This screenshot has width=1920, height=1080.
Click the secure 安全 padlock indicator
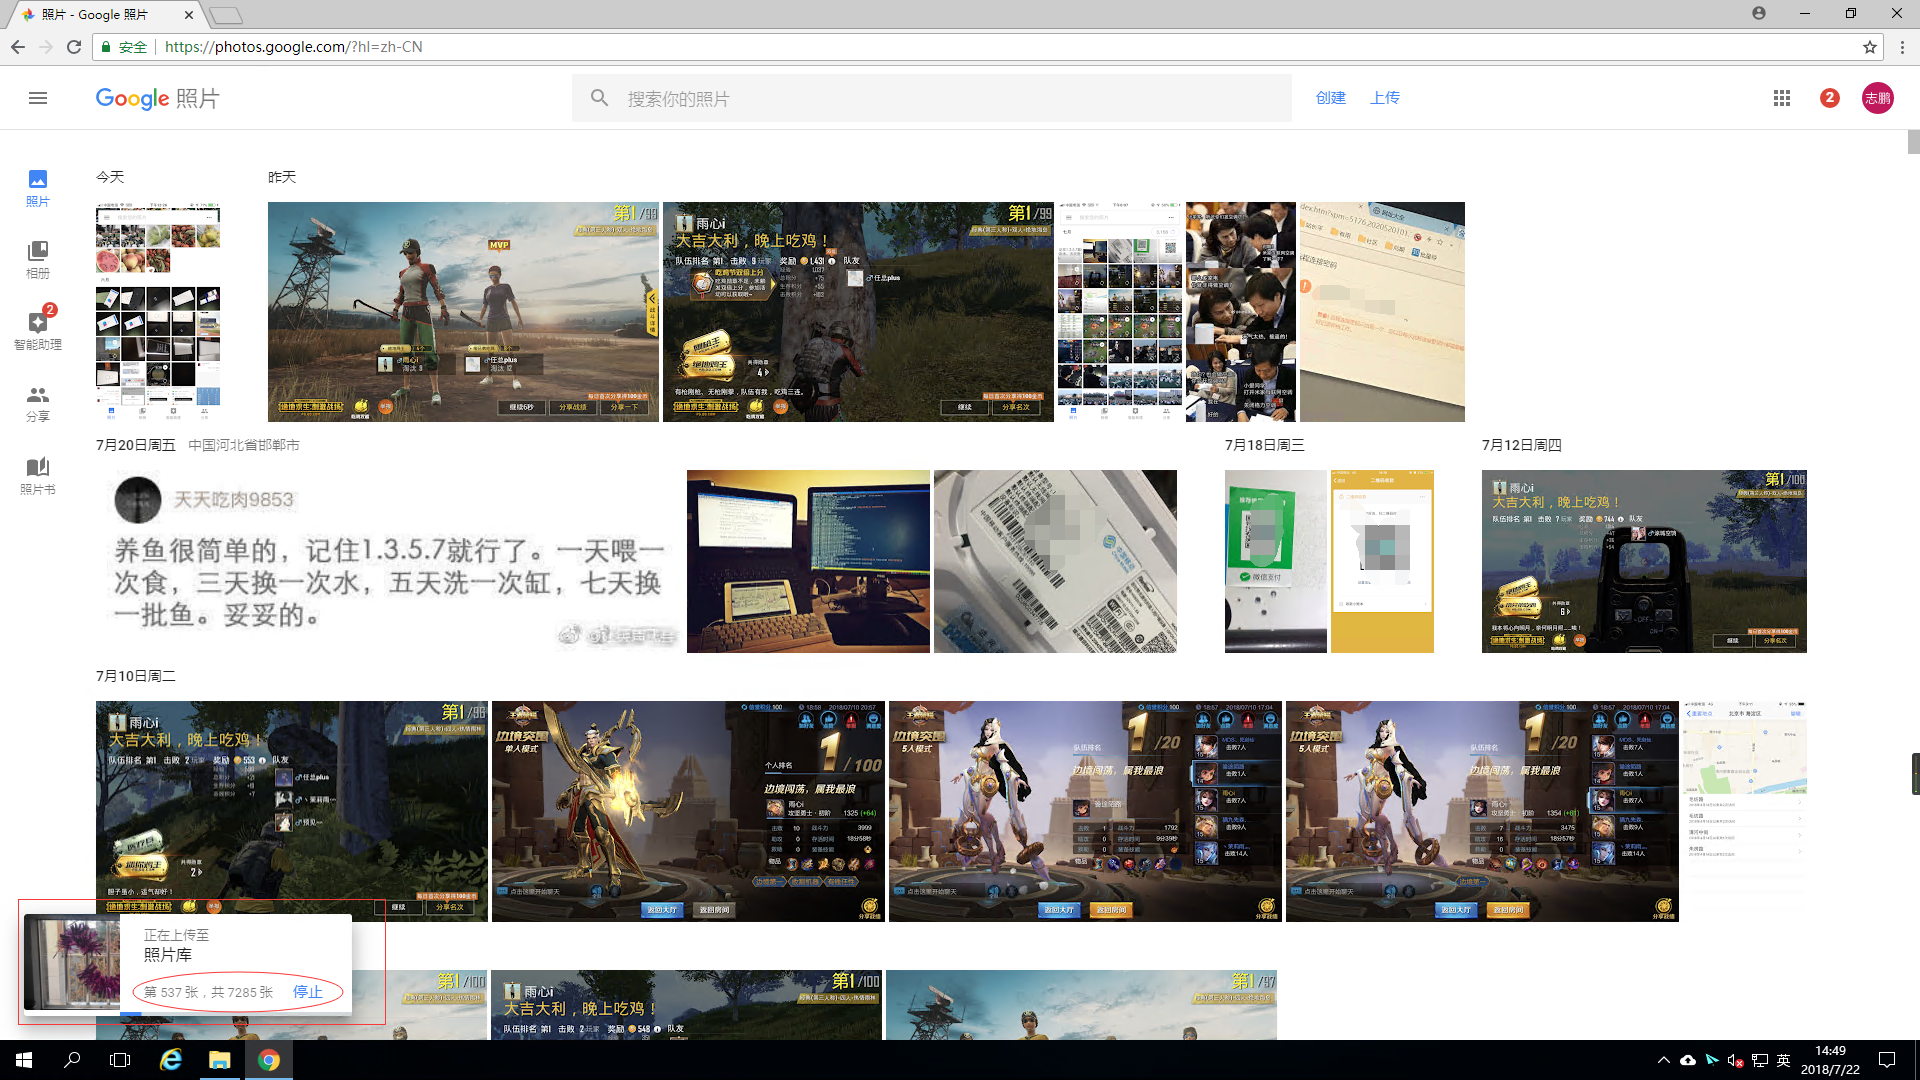(124, 47)
